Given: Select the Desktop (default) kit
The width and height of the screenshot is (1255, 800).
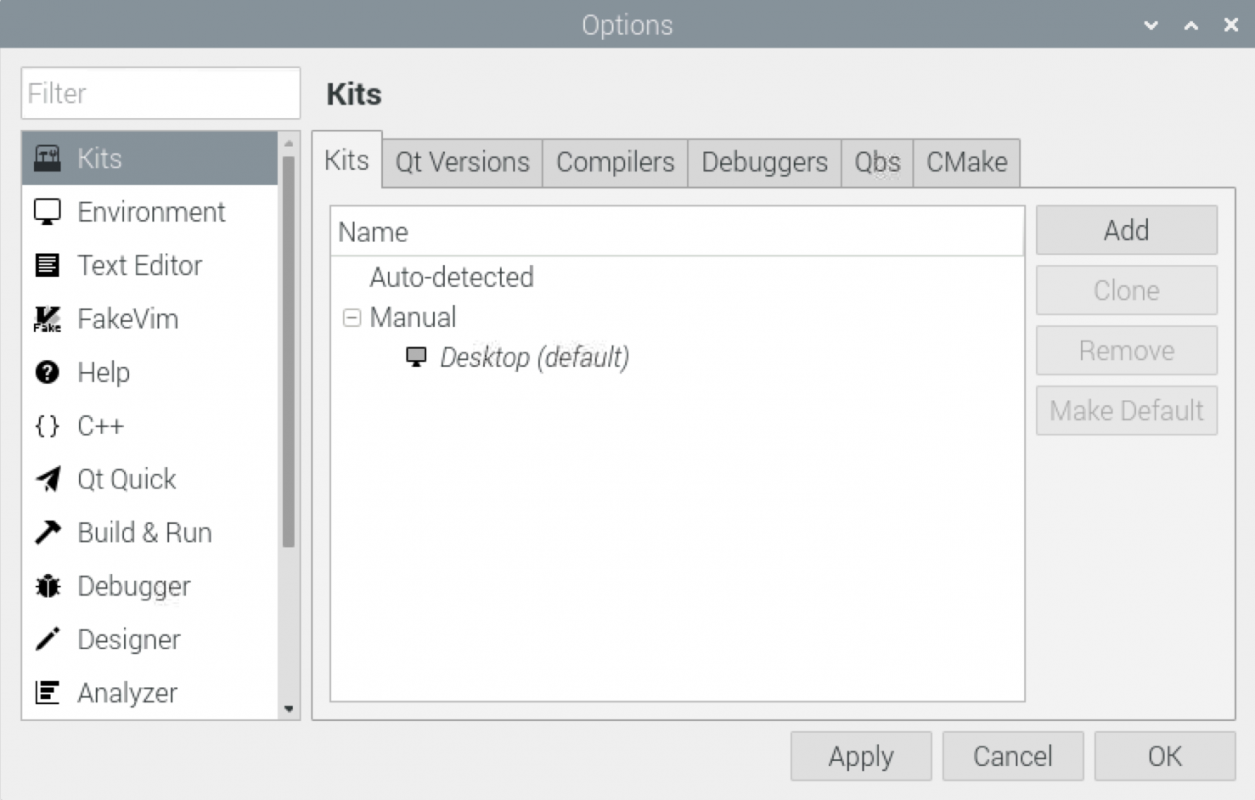Looking at the screenshot, I should coord(534,358).
